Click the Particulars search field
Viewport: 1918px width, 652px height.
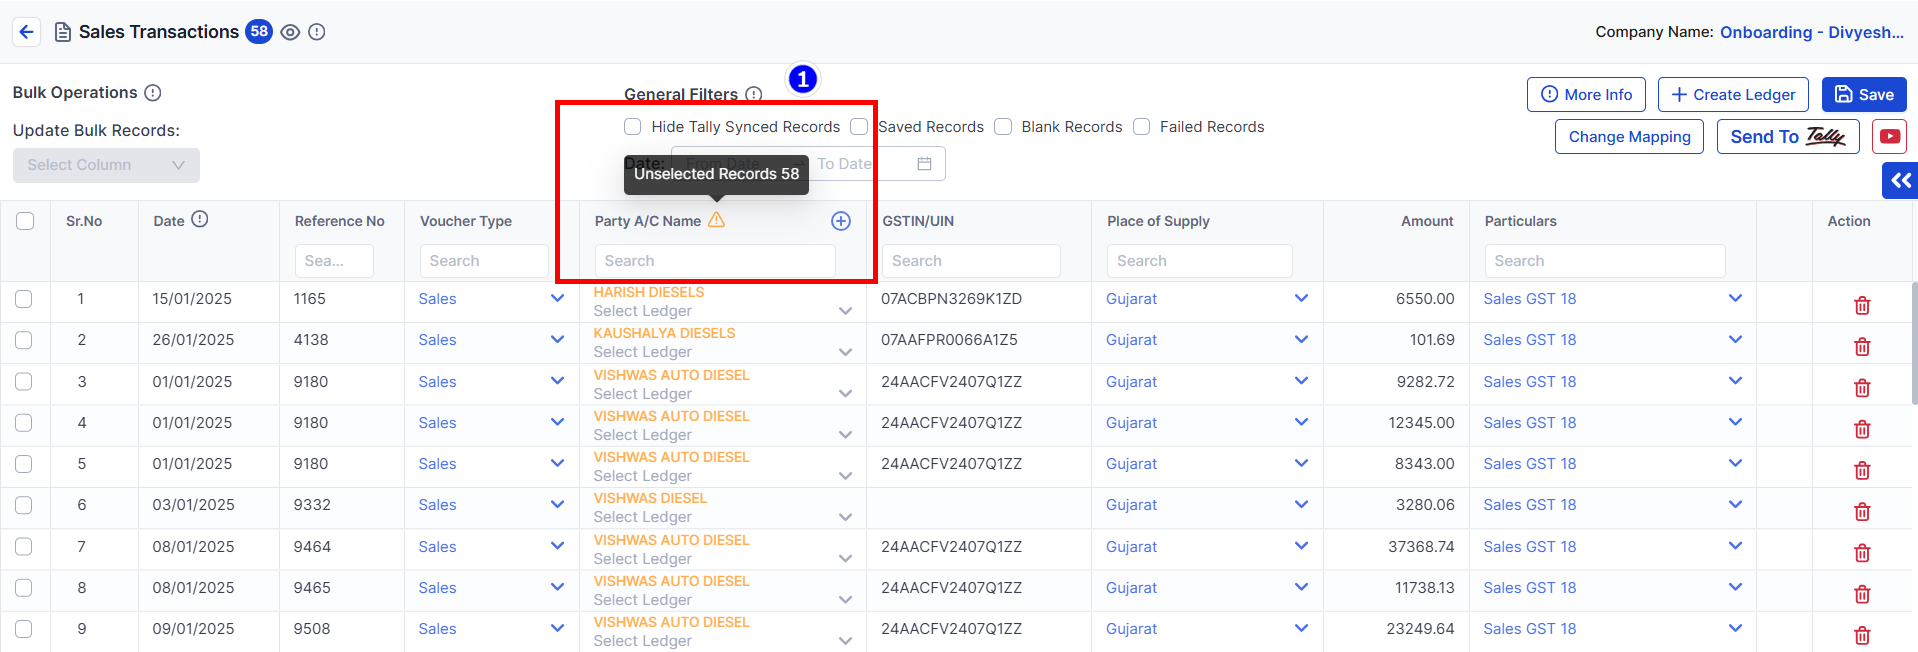click(1605, 261)
